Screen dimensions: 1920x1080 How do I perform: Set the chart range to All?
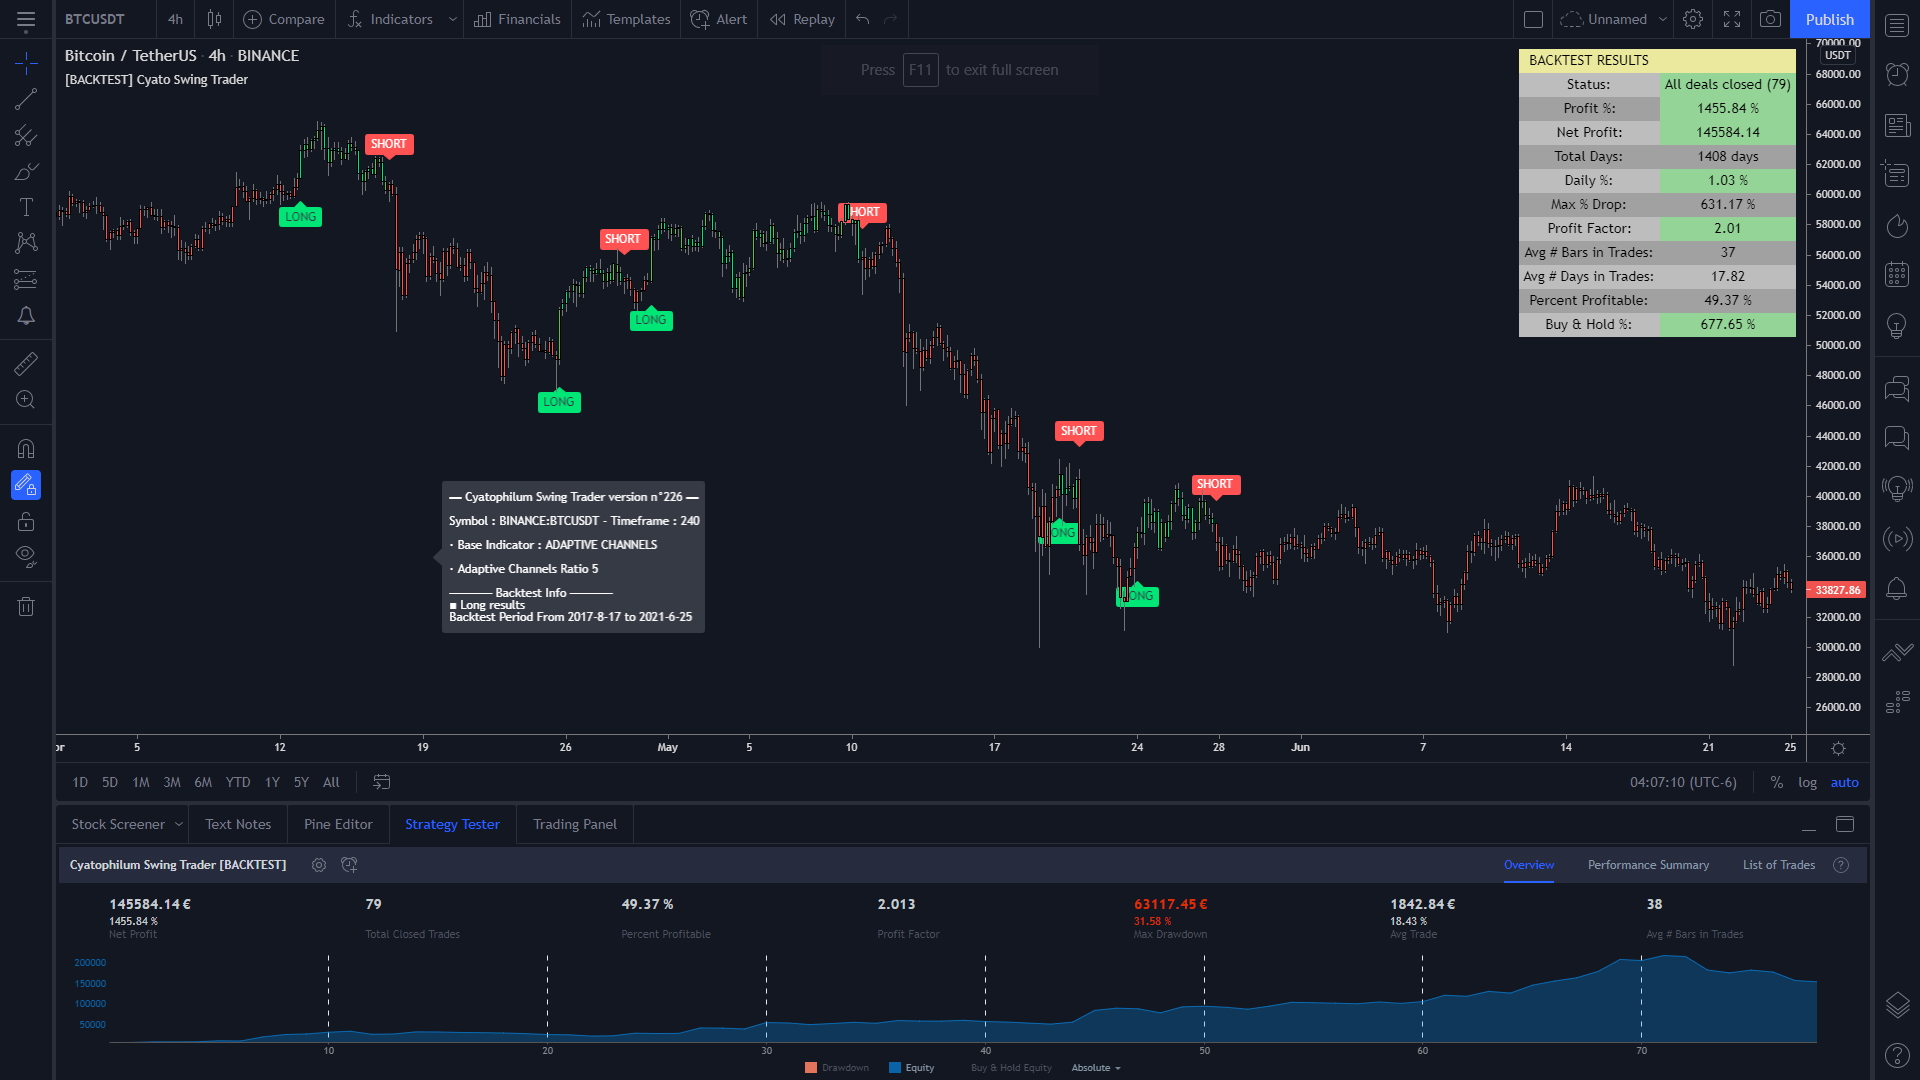(331, 782)
